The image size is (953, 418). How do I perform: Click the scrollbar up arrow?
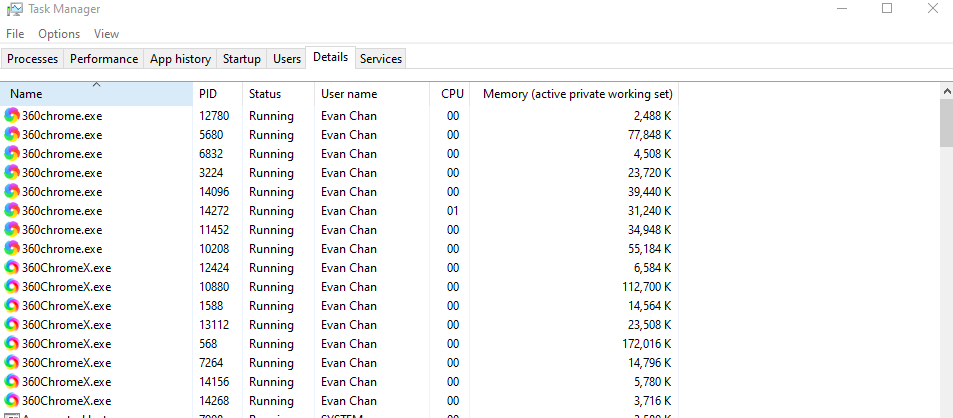pos(946,91)
